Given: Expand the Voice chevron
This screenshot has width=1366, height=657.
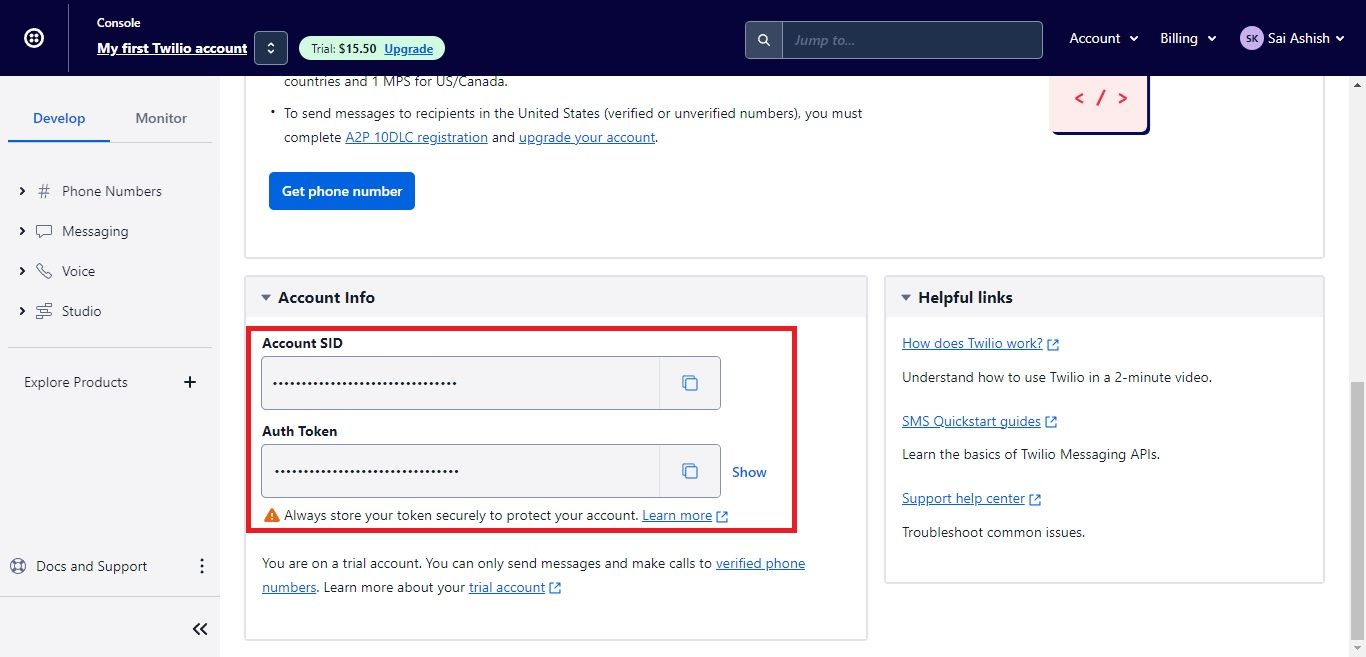Looking at the screenshot, I should click(x=22, y=271).
